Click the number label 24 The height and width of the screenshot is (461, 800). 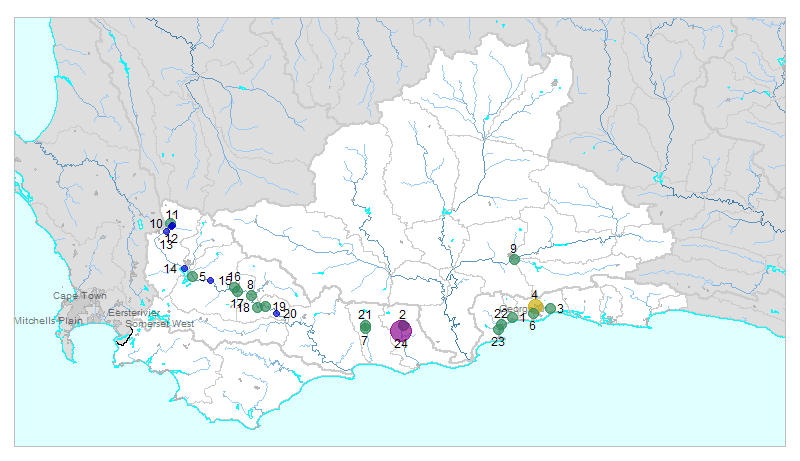coord(401,344)
